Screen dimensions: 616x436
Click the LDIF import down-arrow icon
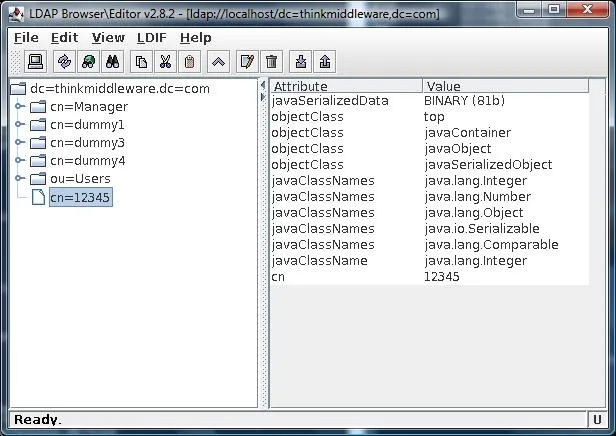tap(301, 62)
